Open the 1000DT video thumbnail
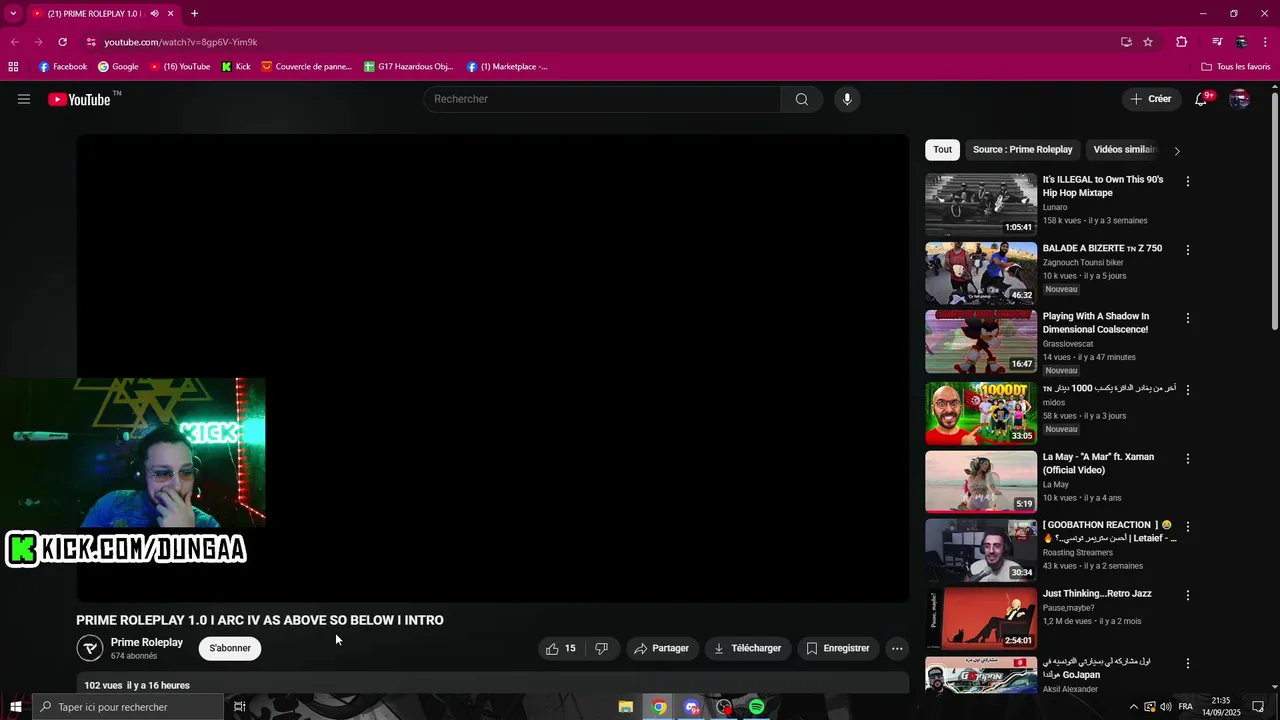1280x720 pixels. (x=981, y=413)
